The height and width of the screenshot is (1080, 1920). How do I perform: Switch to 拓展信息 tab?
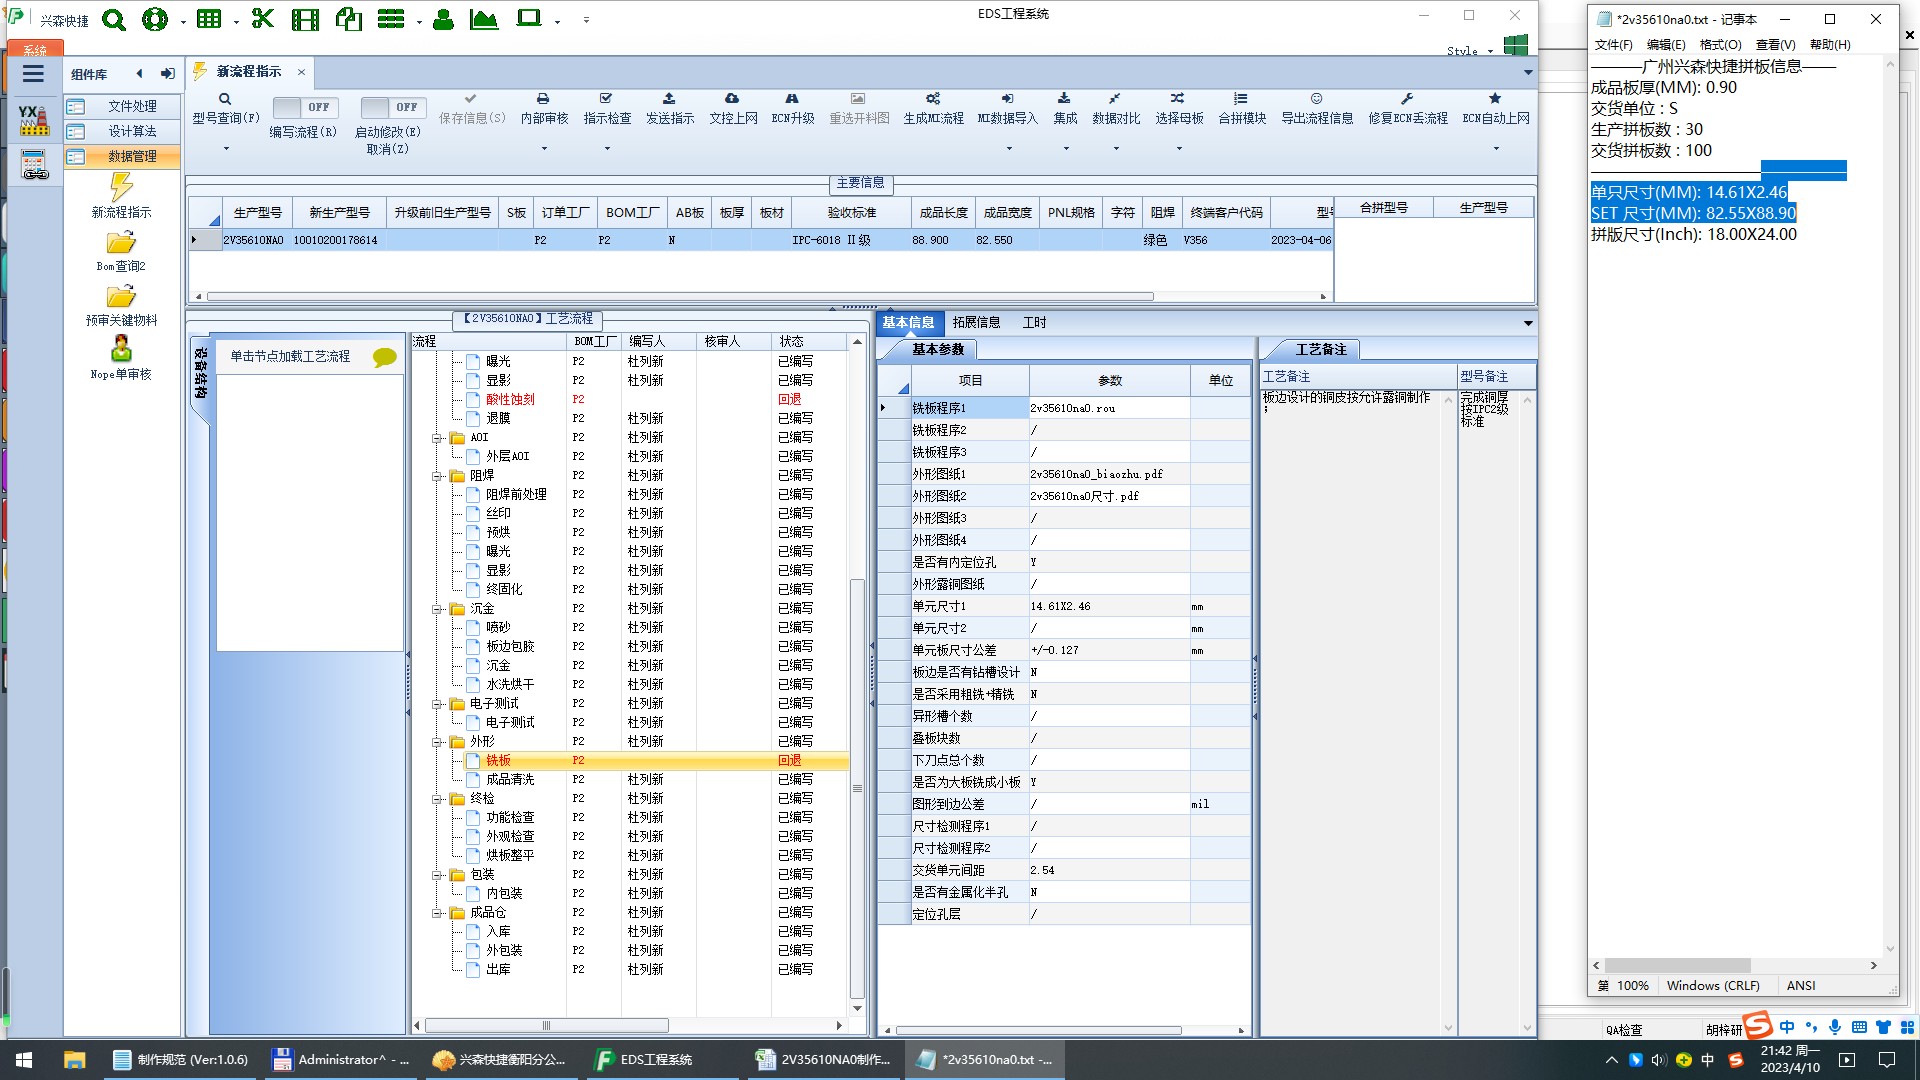pyautogui.click(x=976, y=322)
